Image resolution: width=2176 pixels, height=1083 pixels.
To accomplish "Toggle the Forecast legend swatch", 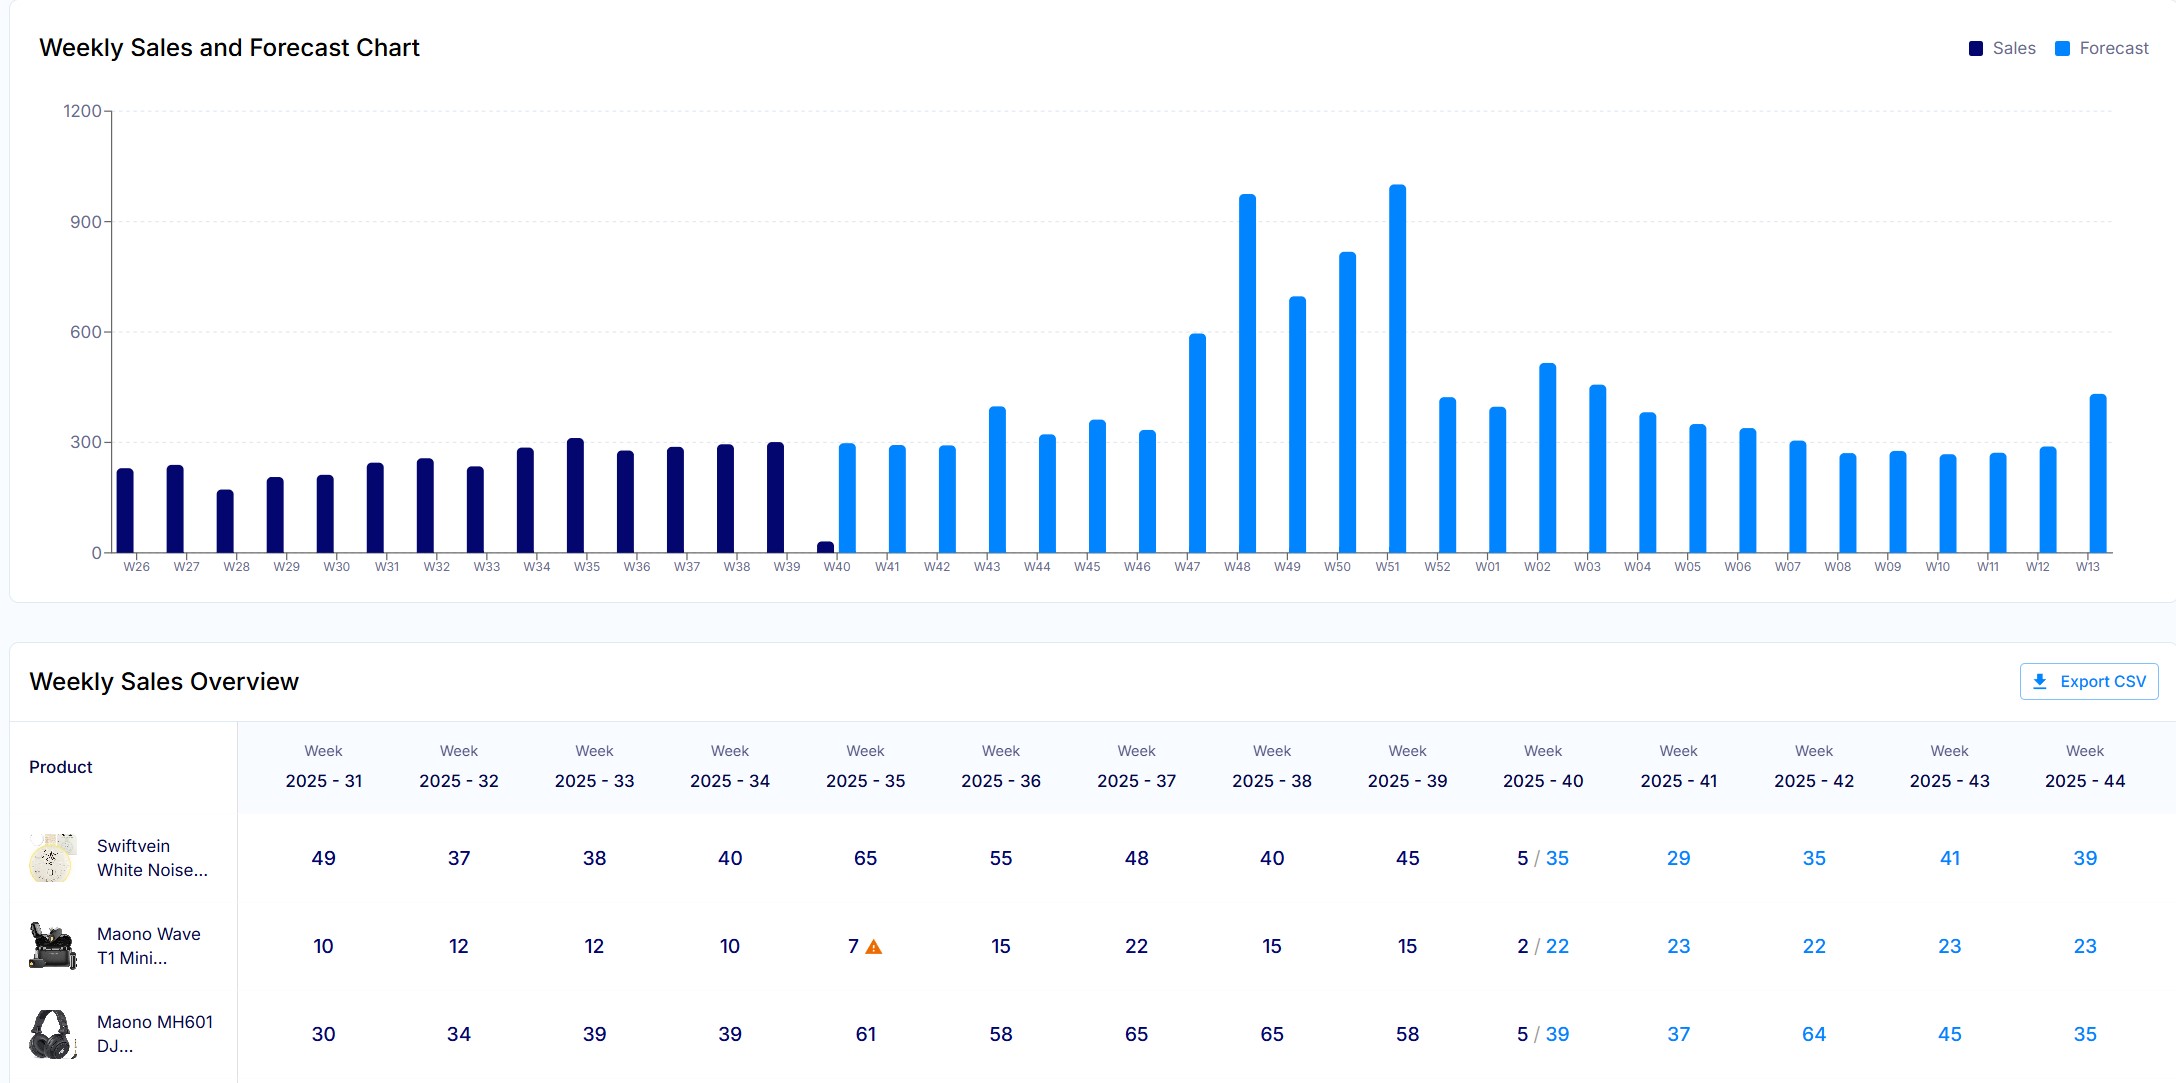I will pyautogui.click(x=2062, y=48).
